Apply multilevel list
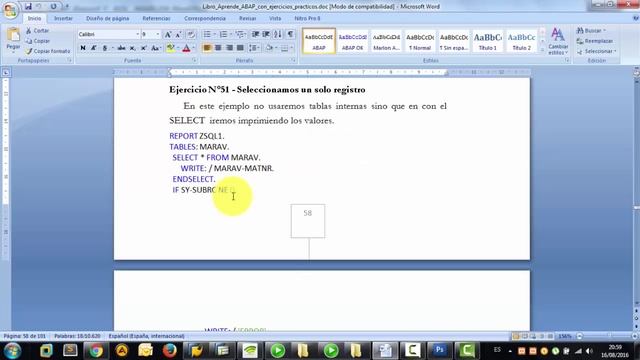The height and width of the screenshot is (360, 640). pos(240,34)
